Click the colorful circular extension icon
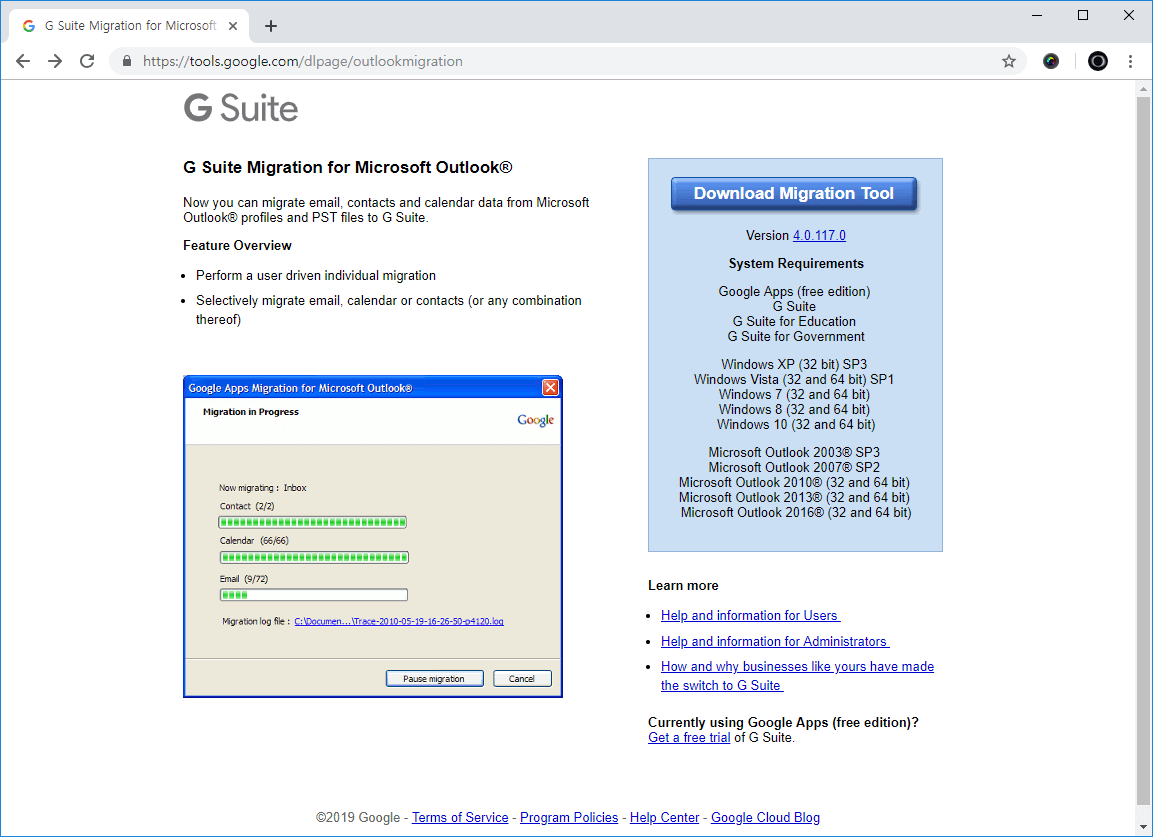The image size is (1153, 837). click(x=1051, y=61)
